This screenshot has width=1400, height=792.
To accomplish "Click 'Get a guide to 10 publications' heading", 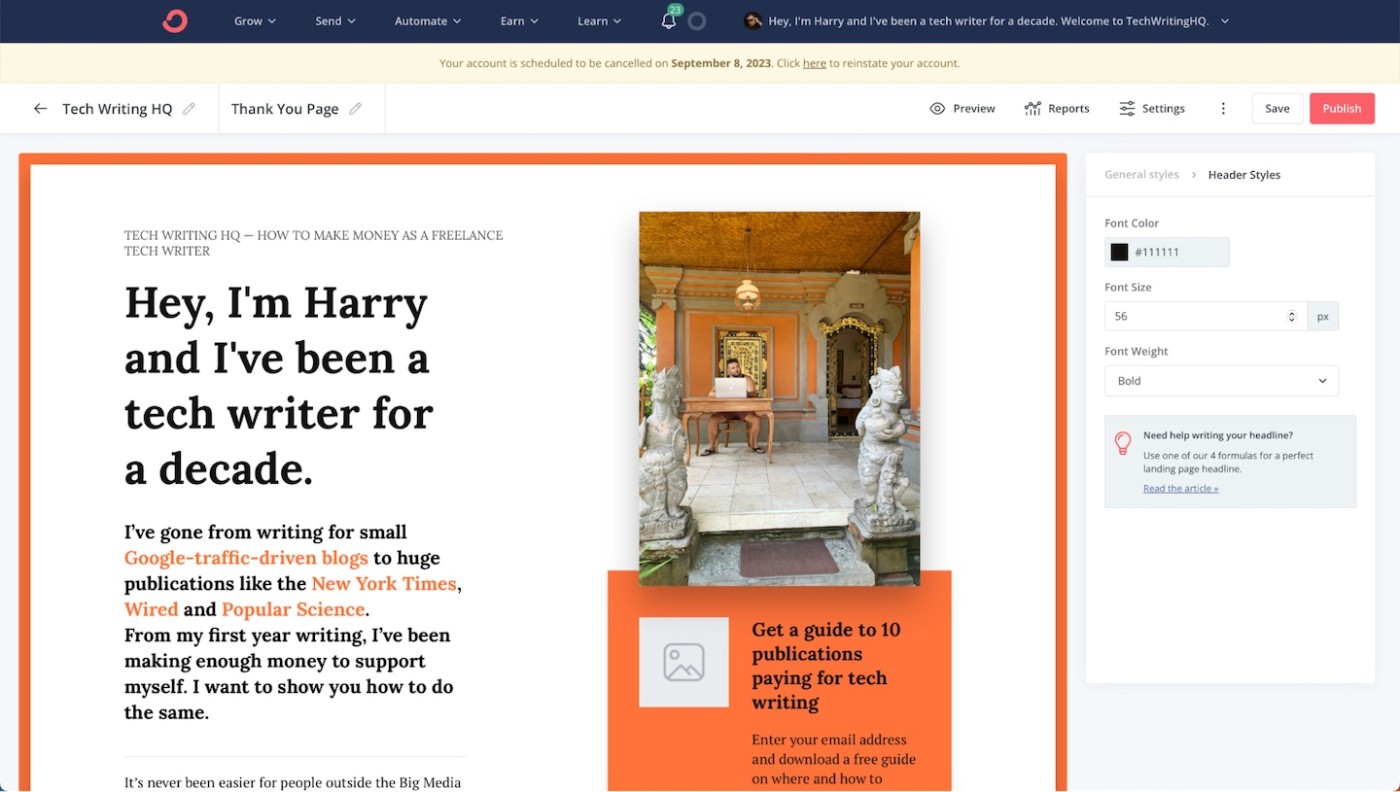I will (x=826, y=666).
